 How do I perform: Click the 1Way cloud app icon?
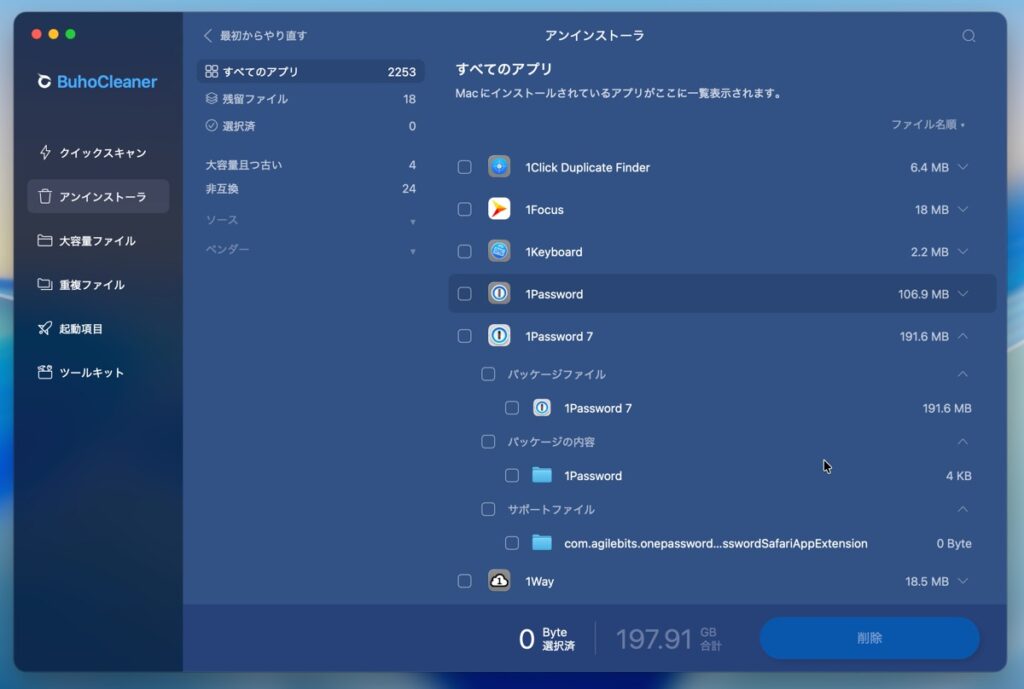click(499, 581)
